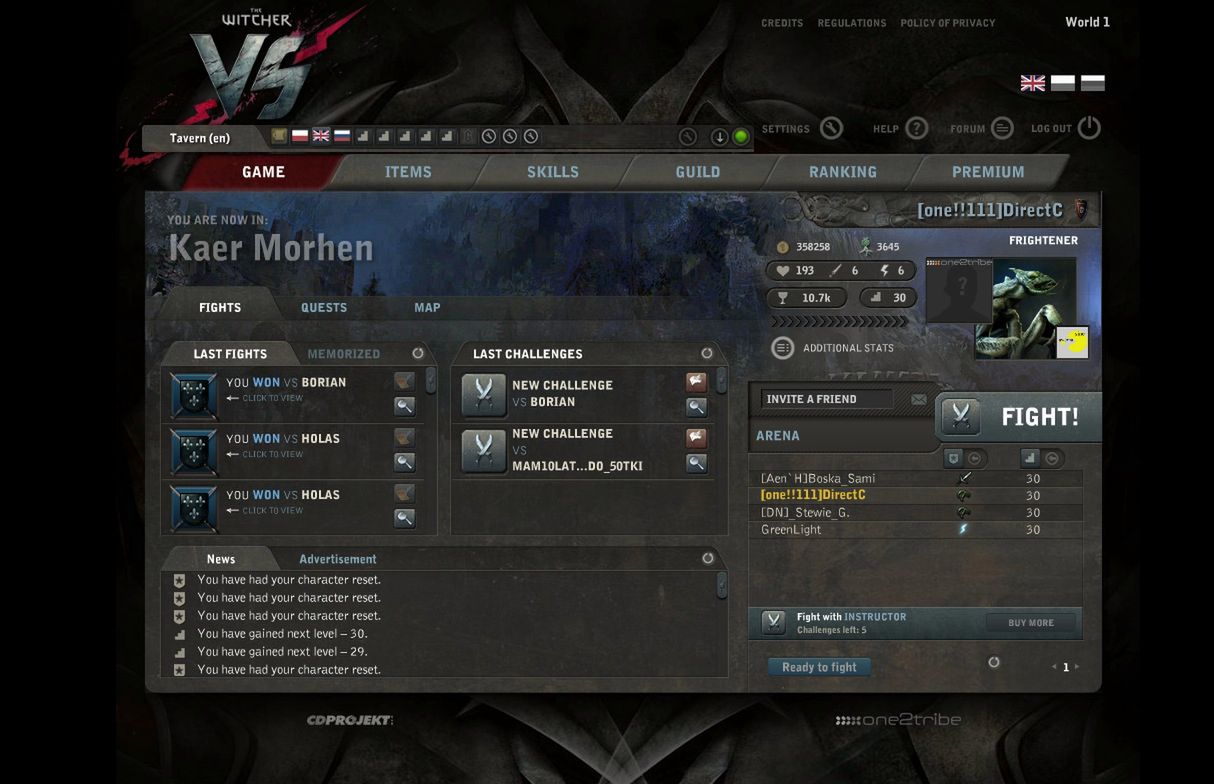Go to next arena page arrow
This screenshot has width=1214, height=784.
coord(1077,667)
